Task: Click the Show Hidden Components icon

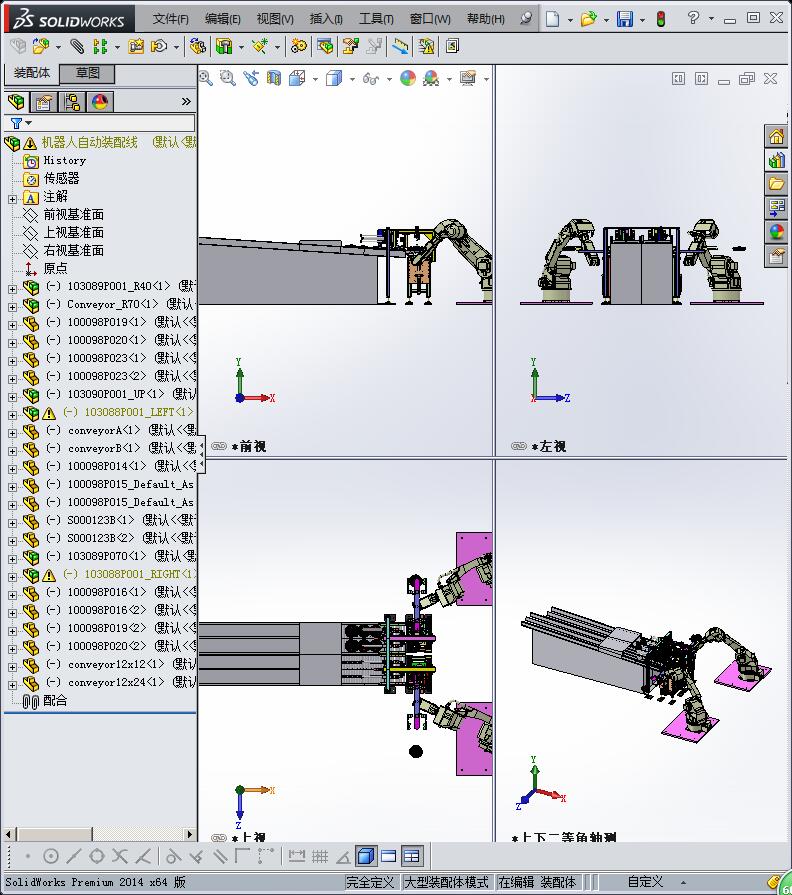Action: click(x=198, y=46)
